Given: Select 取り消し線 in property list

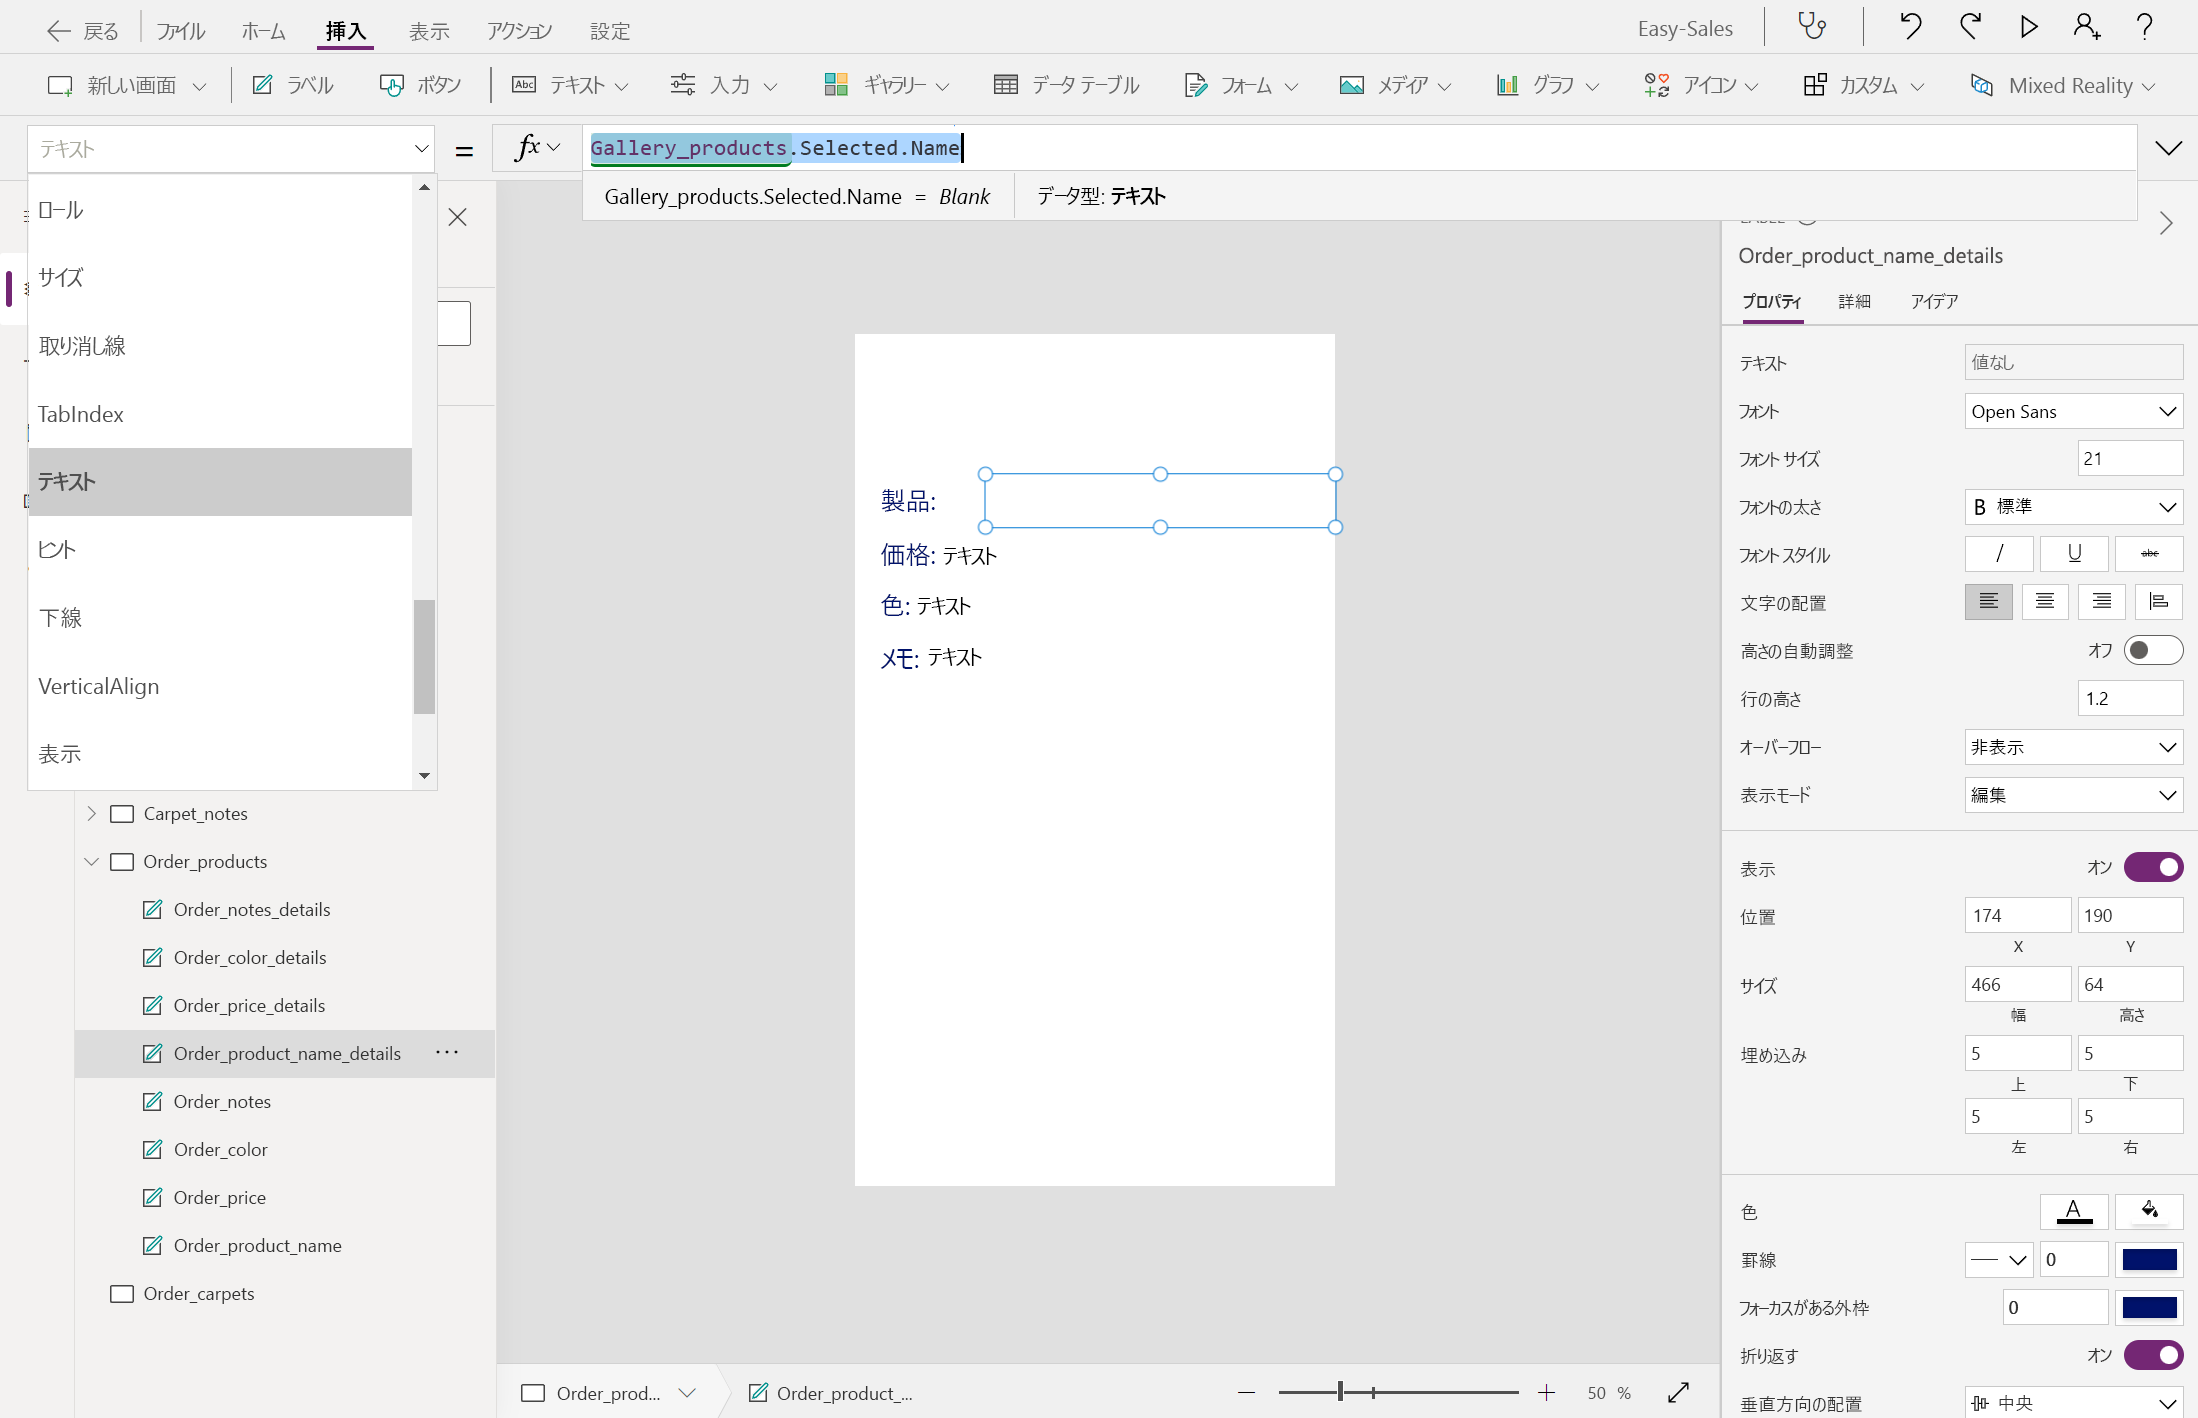Looking at the screenshot, I should click(x=220, y=346).
